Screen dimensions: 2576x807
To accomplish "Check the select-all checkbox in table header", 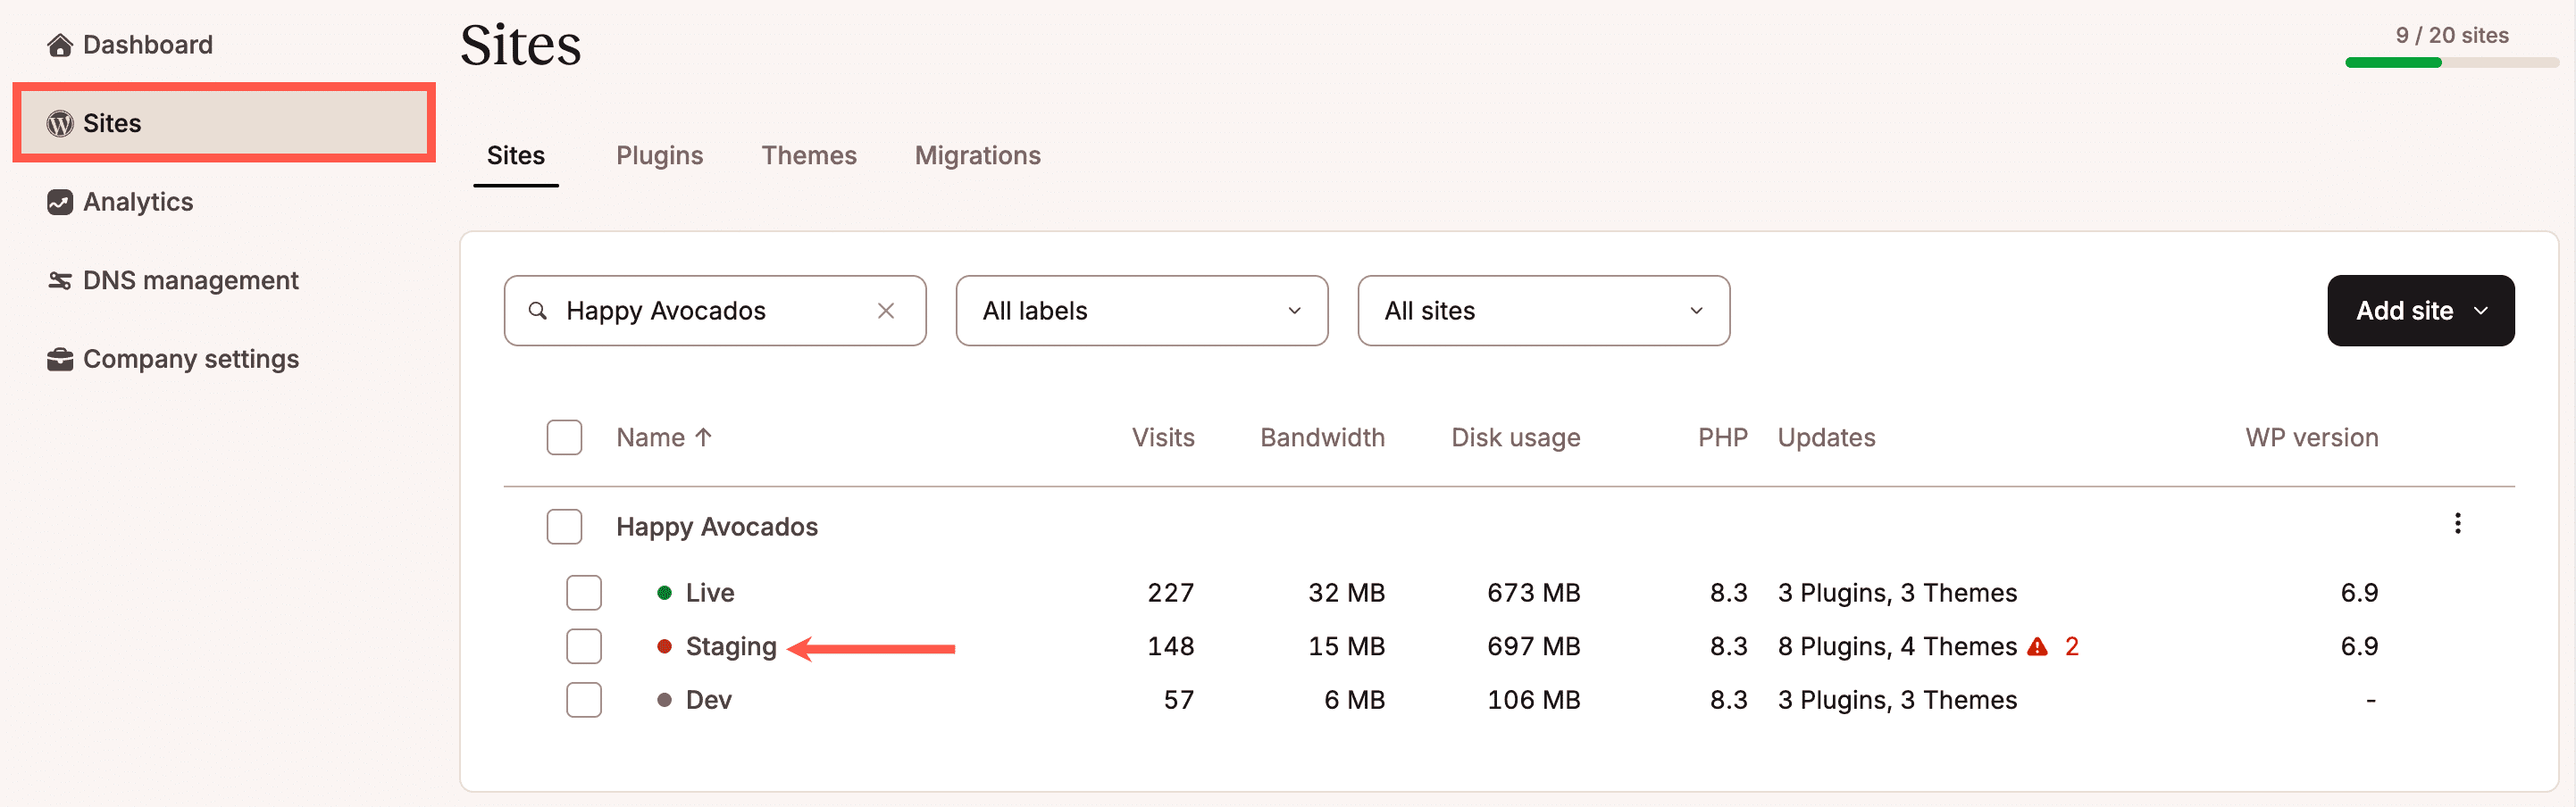I will click(x=564, y=437).
